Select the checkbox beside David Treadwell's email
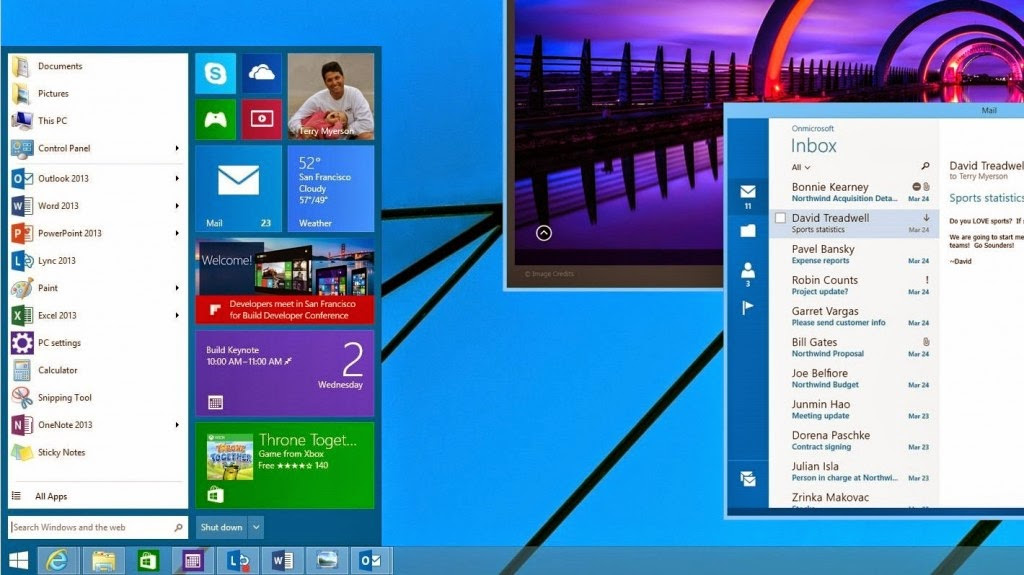Viewport: 1024px width, 575px height. [x=780, y=218]
